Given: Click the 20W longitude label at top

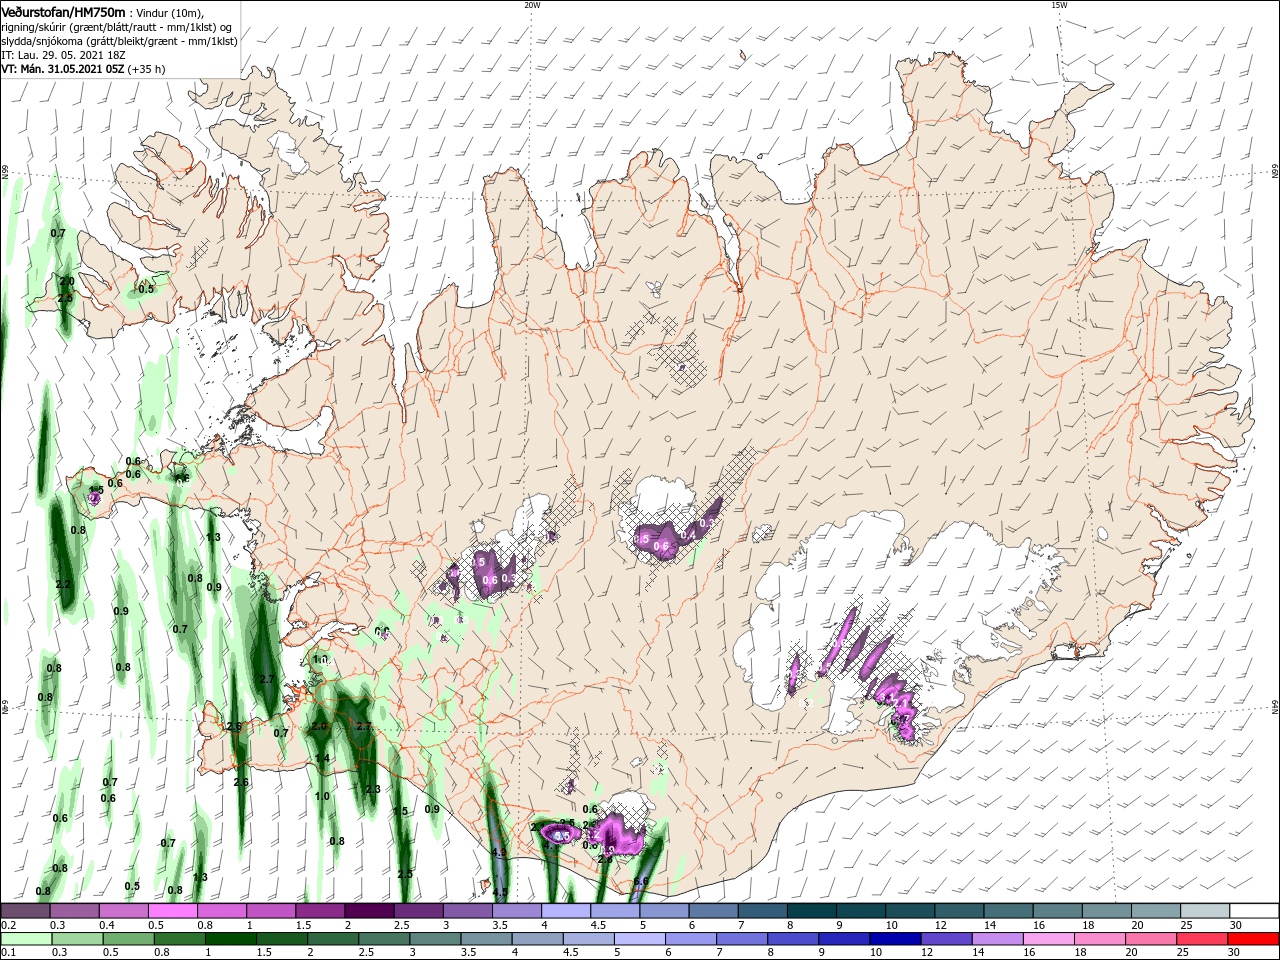Looking at the screenshot, I should [x=532, y=5].
